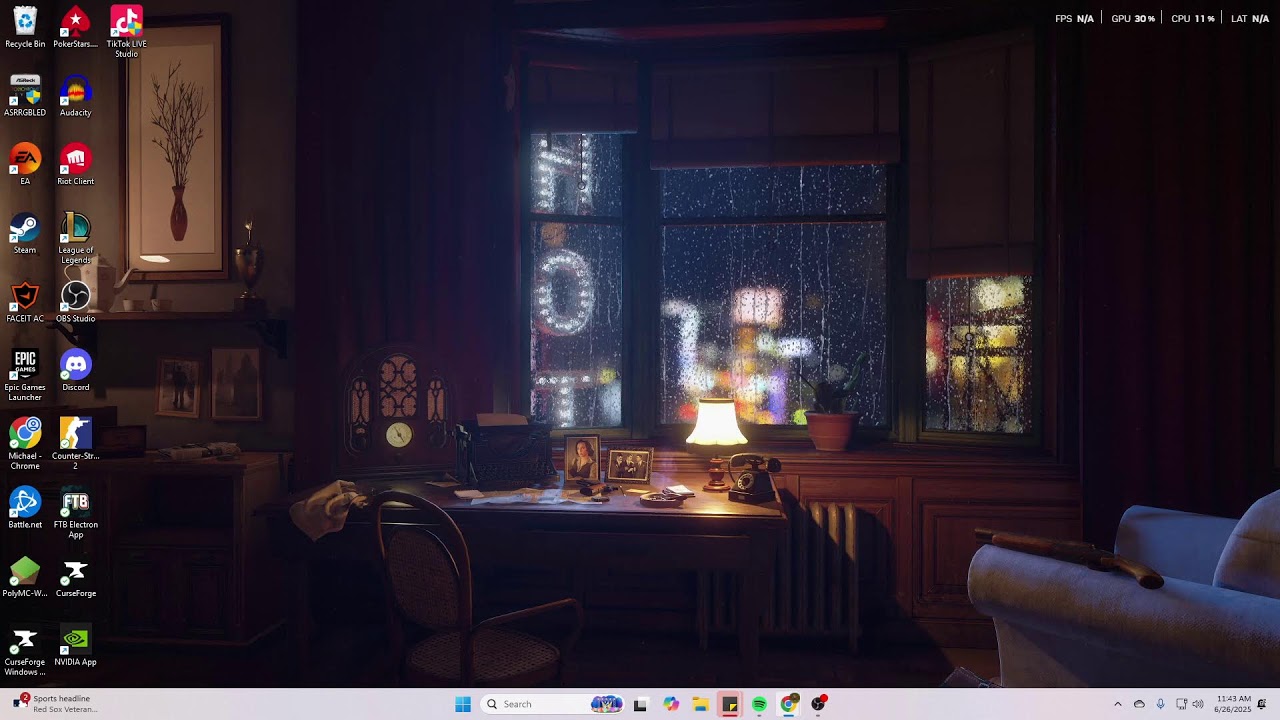Click the OneDrive cloud tray icon

1139,704
